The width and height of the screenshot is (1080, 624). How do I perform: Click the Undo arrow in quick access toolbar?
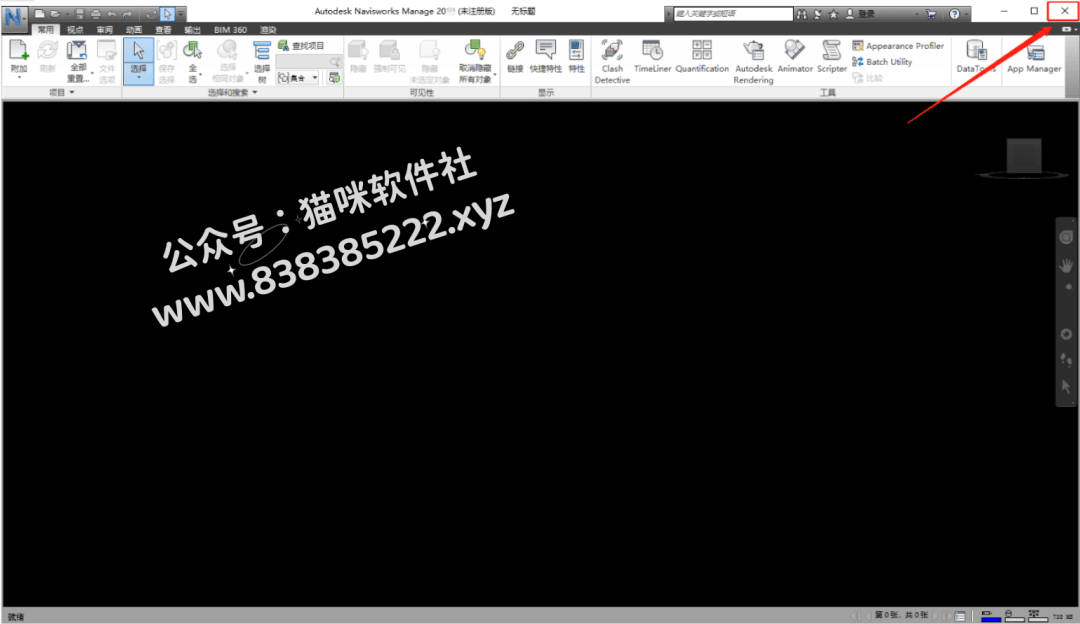coord(112,14)
